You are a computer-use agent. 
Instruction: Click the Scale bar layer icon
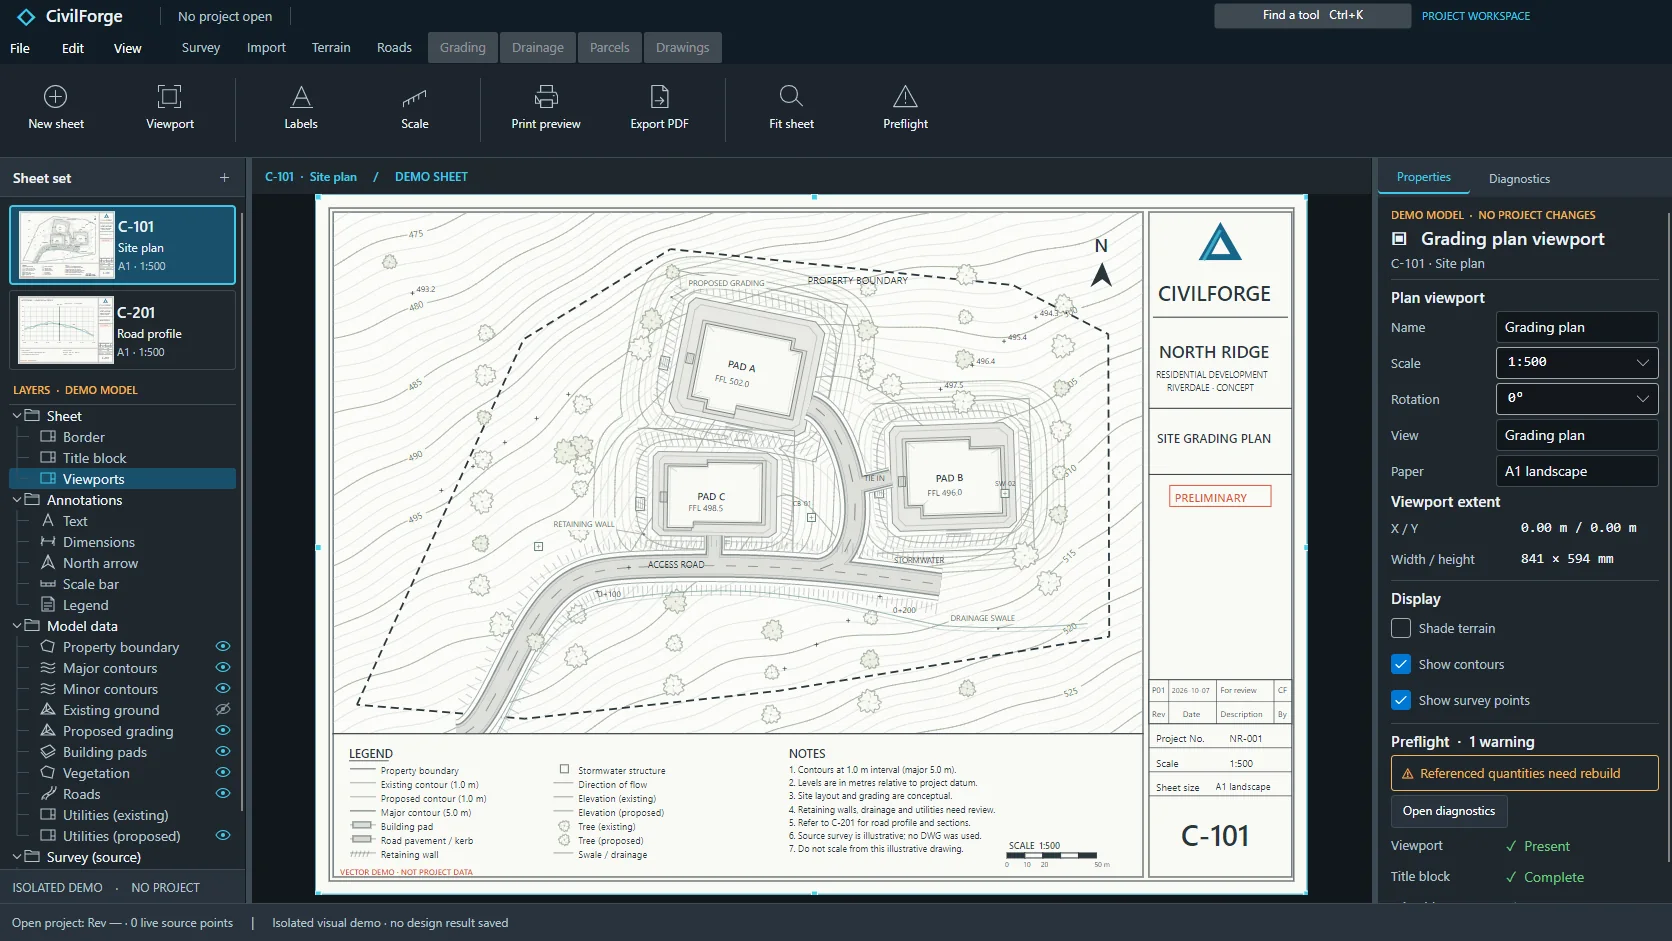(x=48, y=584)
